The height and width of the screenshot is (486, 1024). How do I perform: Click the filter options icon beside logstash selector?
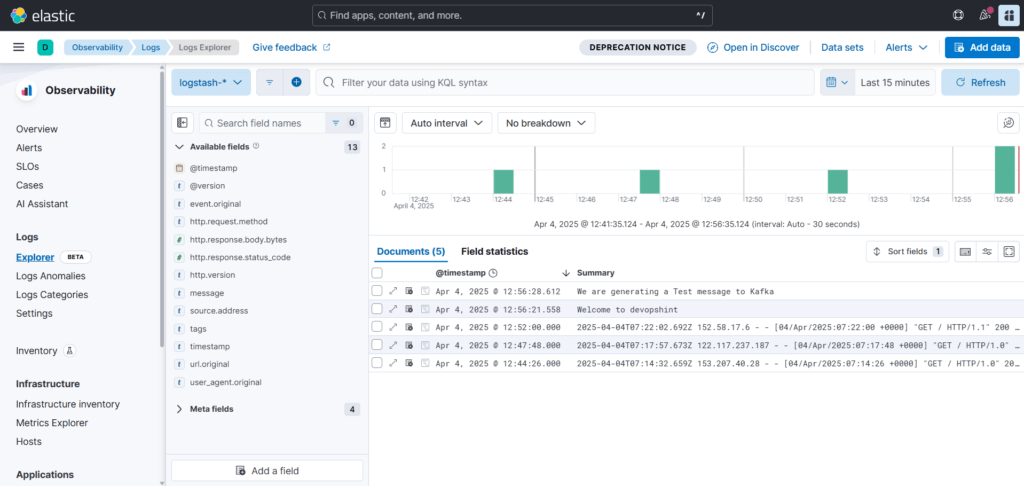pyautogui.click(x=269, y=82)
